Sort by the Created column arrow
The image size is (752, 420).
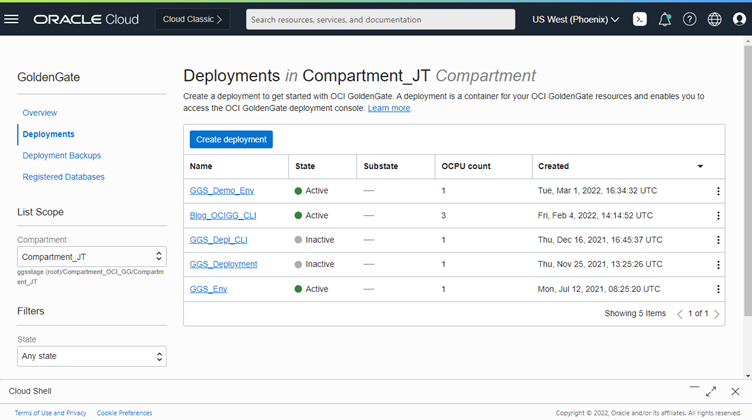pyautogui.click(x=700, y=166)
